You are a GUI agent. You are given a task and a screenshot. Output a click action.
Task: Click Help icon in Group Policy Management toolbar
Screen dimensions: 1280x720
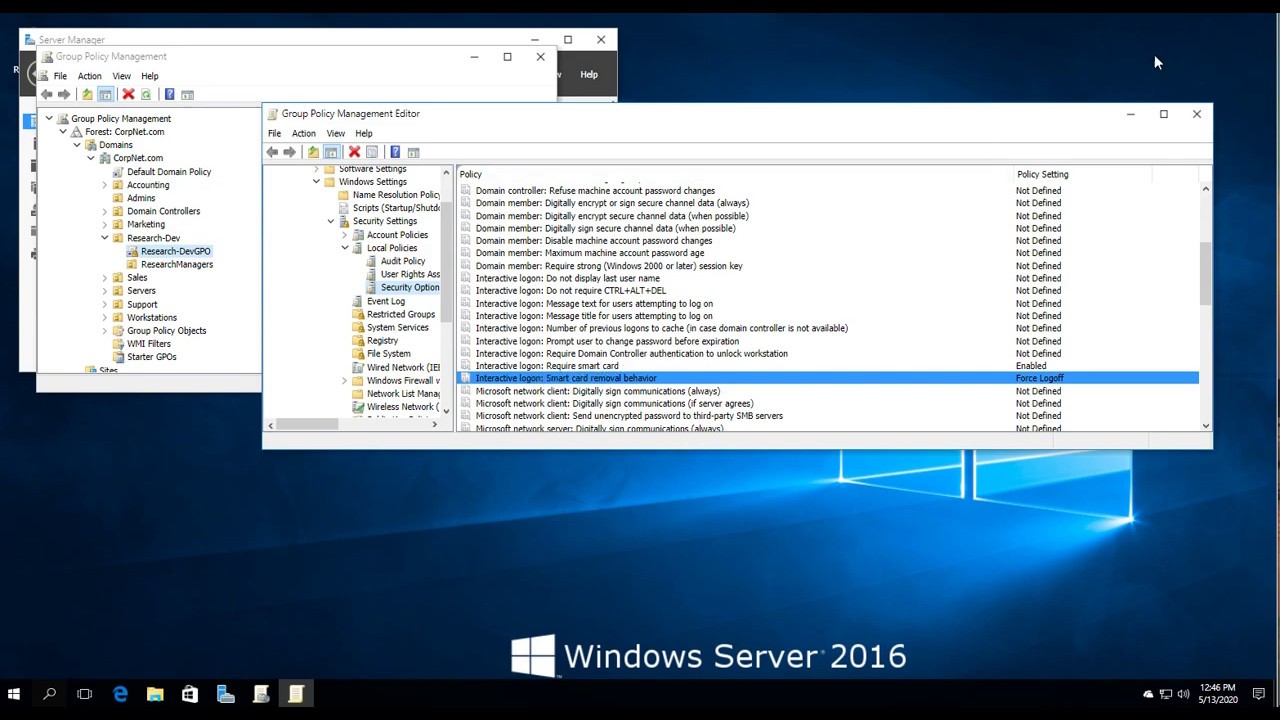point(169,94)
